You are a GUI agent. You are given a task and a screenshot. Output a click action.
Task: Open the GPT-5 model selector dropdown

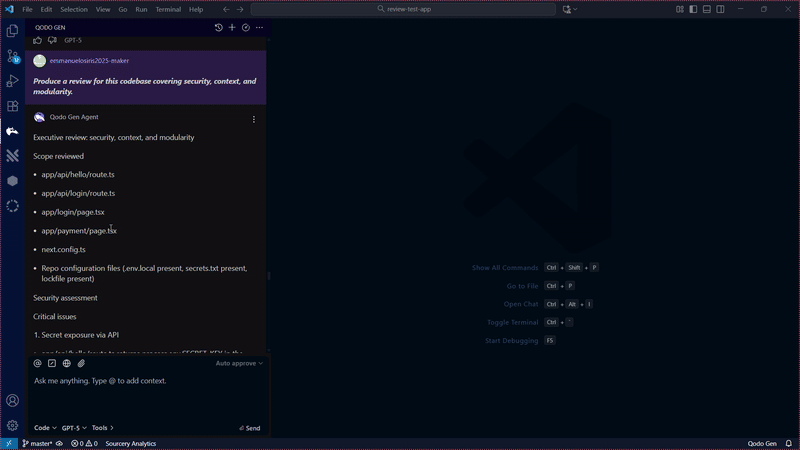coord(73,428)
